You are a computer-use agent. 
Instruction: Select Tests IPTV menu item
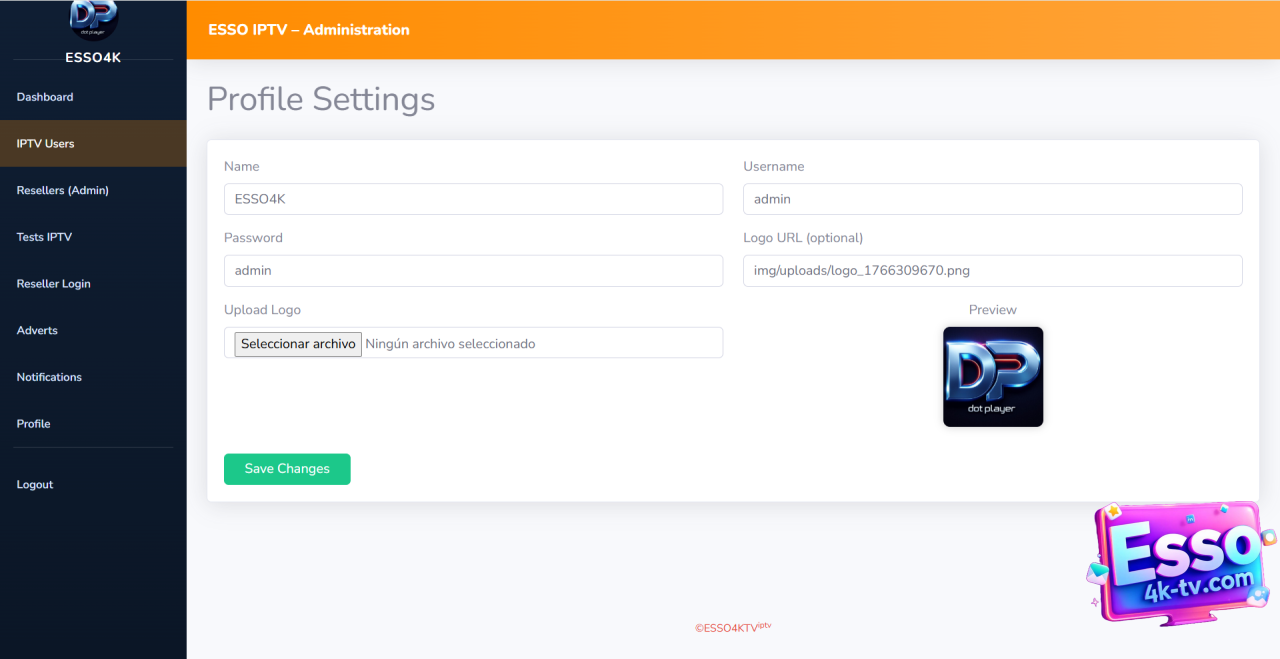click(x=44, y=237)
